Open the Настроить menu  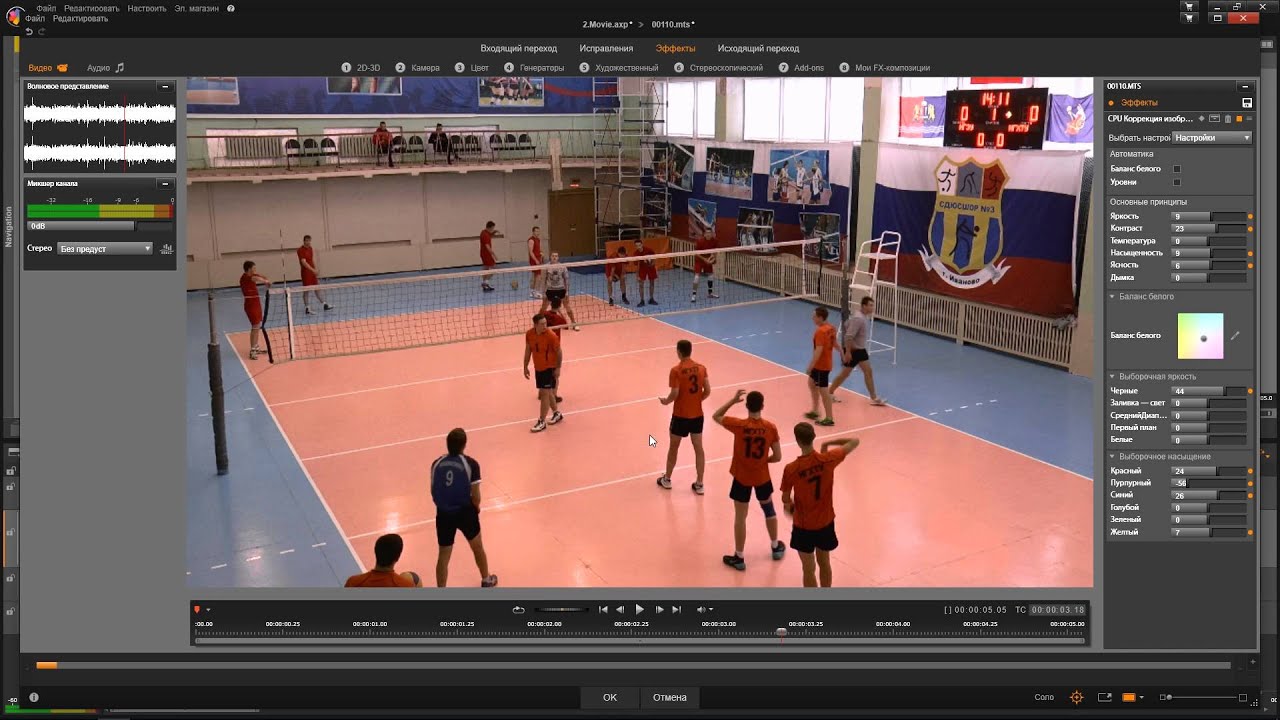point(147,8)
